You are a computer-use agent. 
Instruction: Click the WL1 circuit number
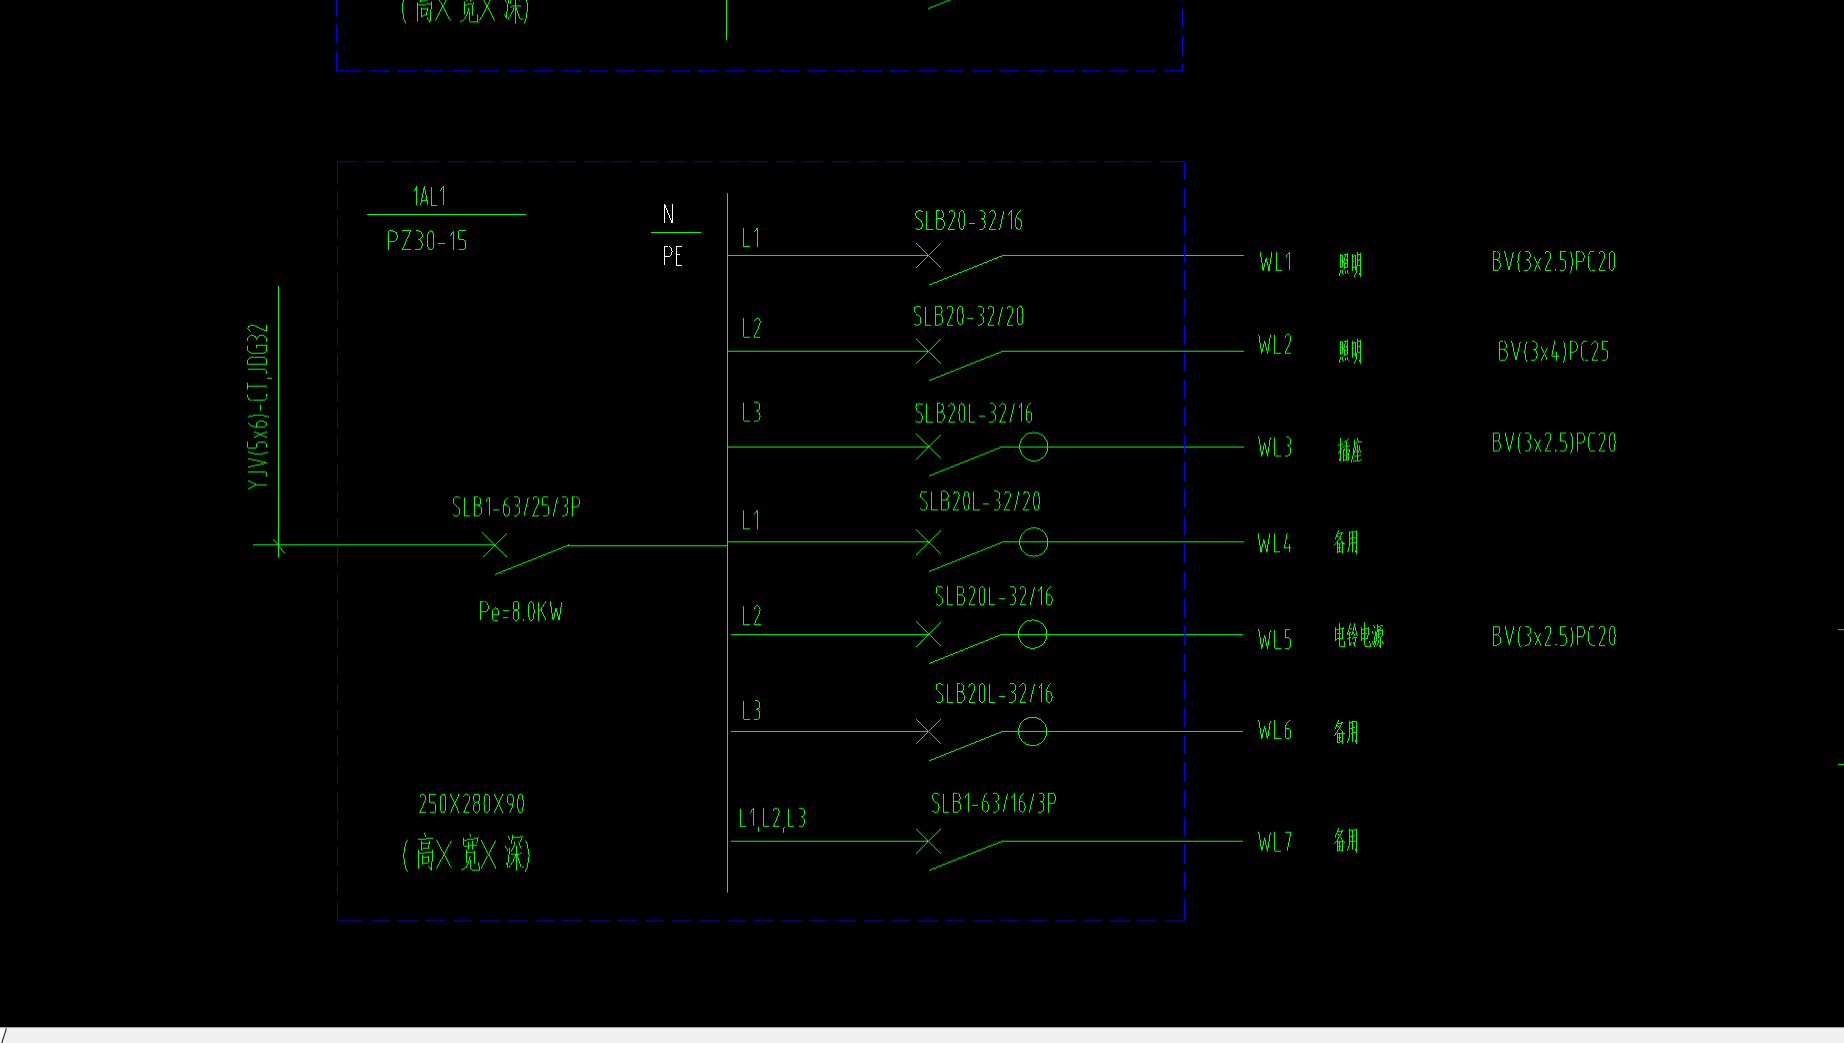click(x=1275, y=262)
